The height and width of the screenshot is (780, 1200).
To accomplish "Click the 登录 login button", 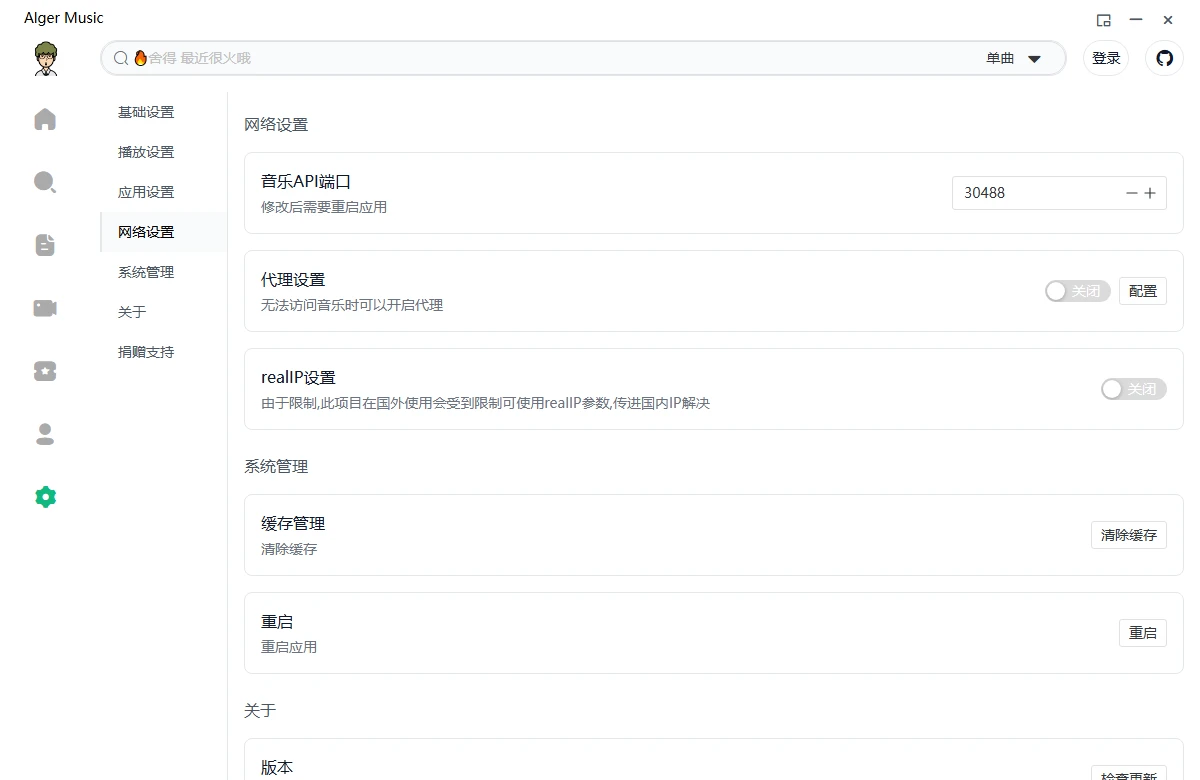I will coord(1106,58).
